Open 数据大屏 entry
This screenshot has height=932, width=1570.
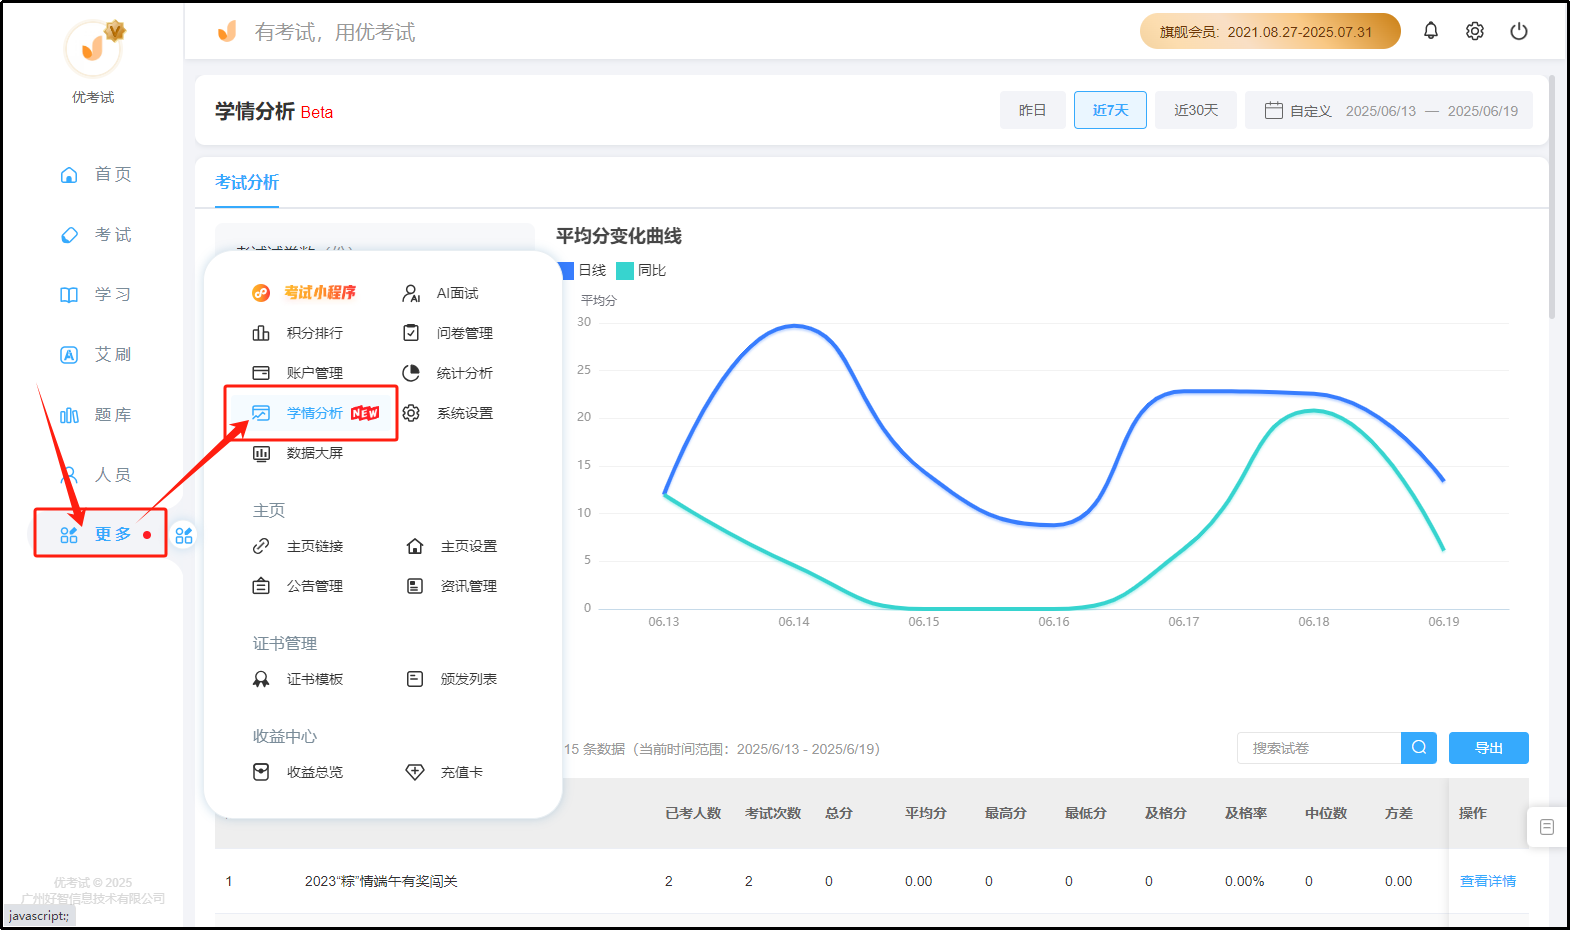point(297,453)
